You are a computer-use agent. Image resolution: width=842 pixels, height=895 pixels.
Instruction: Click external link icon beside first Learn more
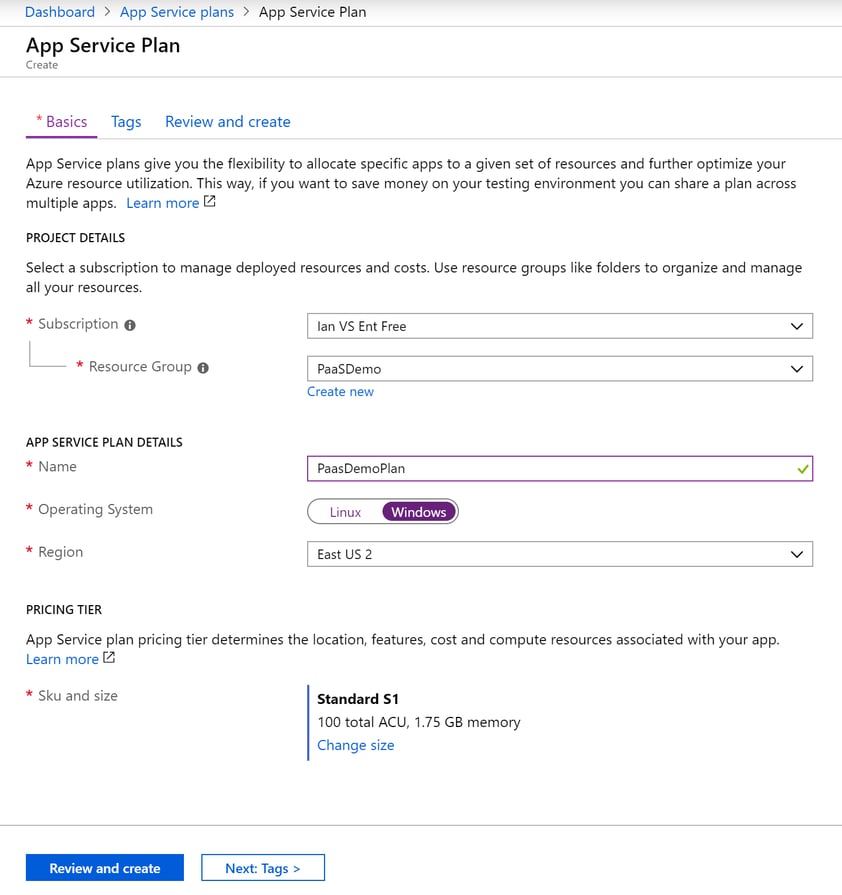210,202
